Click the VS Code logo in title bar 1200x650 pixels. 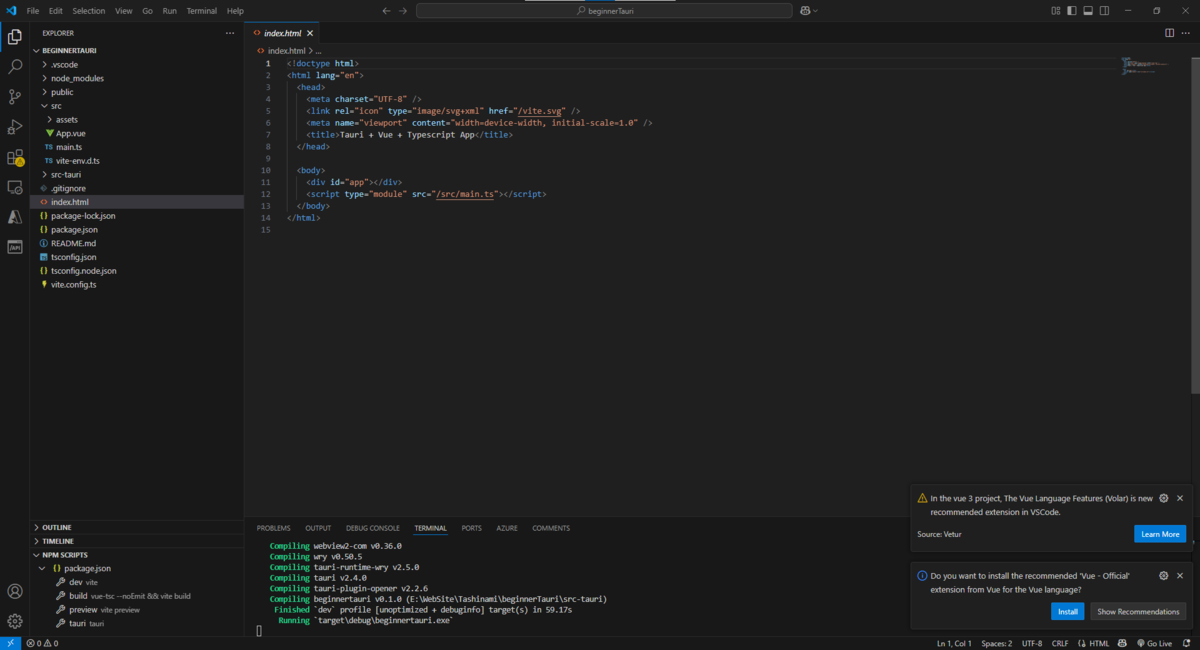tap(11, 11)
